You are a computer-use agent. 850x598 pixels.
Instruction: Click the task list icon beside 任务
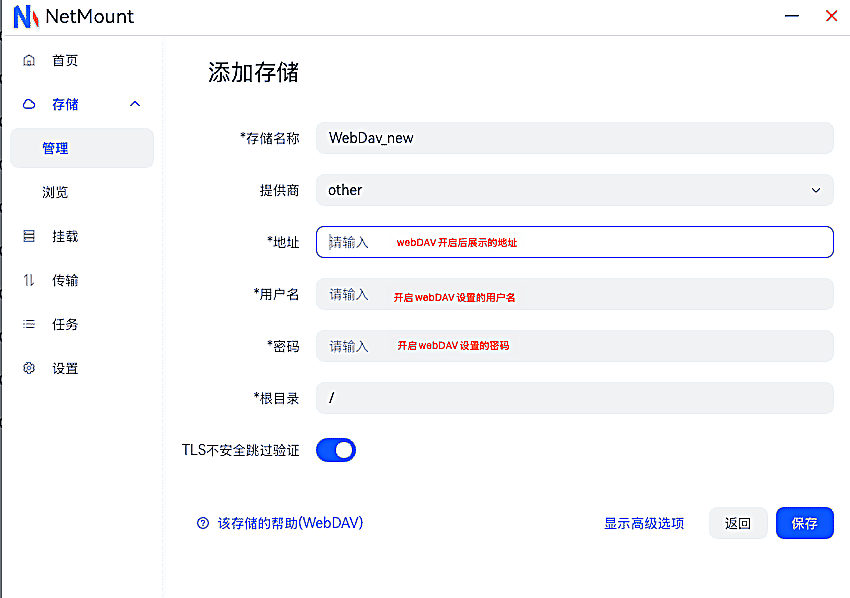[29, 324]
